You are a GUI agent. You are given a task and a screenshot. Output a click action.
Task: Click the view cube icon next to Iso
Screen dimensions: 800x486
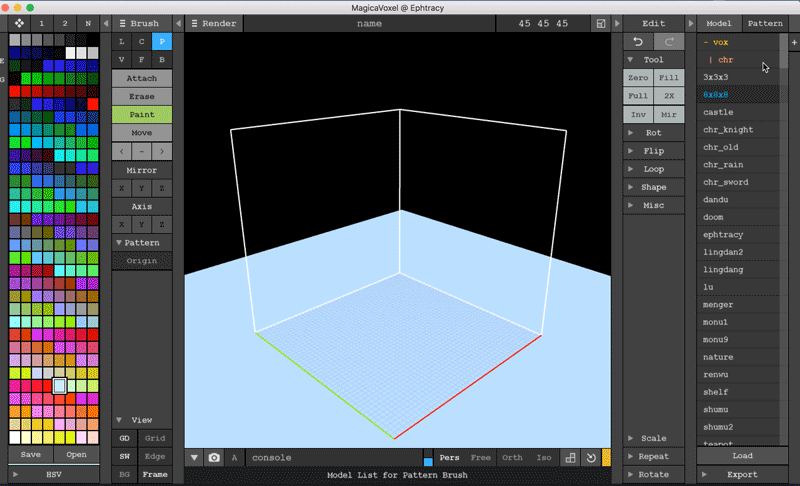[x=570, y=457]
